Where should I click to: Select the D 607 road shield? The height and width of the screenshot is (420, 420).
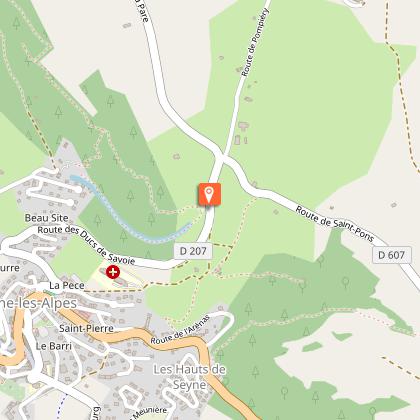391,255
